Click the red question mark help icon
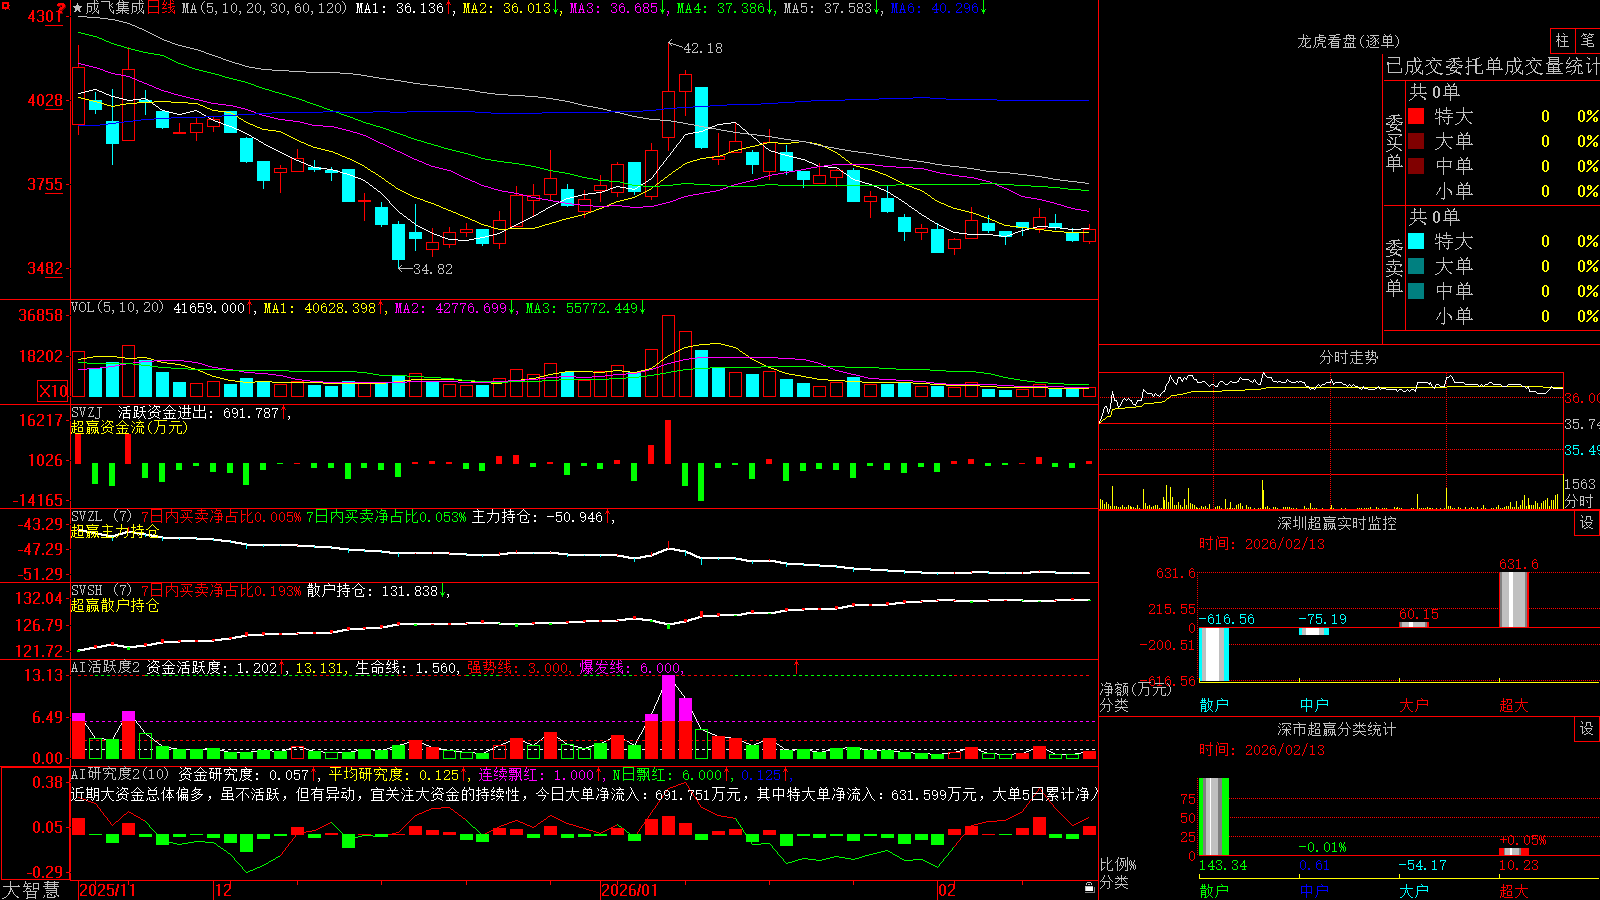 point(60,9)
